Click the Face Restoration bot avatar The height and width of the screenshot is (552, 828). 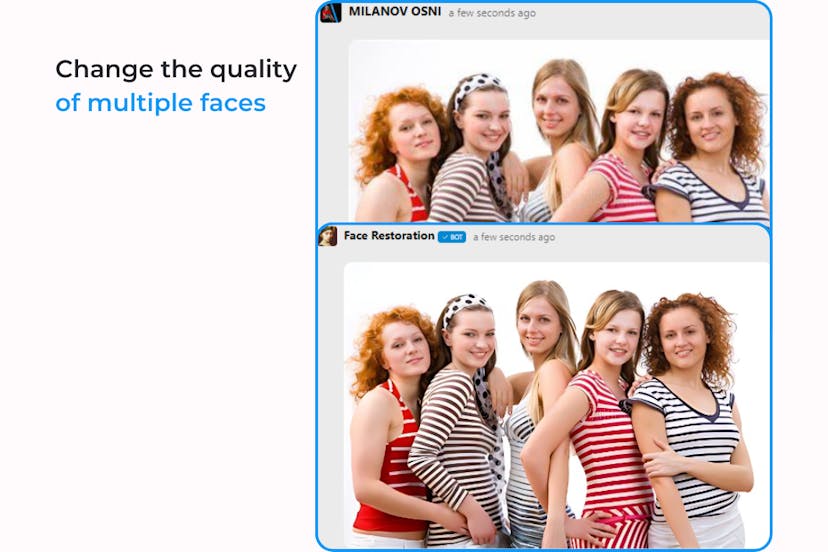point(327,236)
